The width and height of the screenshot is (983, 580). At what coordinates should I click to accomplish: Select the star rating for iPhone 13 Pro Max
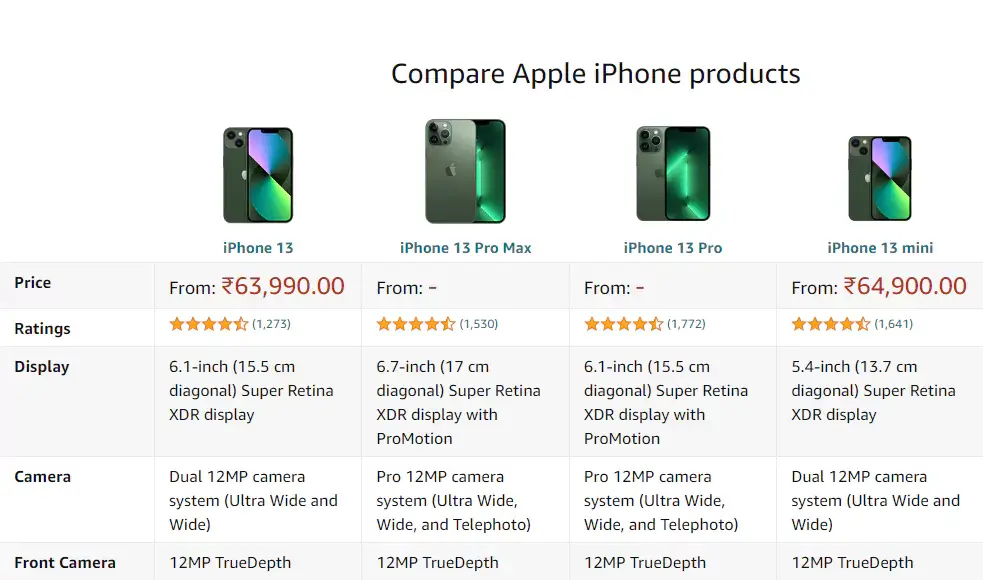411,324
